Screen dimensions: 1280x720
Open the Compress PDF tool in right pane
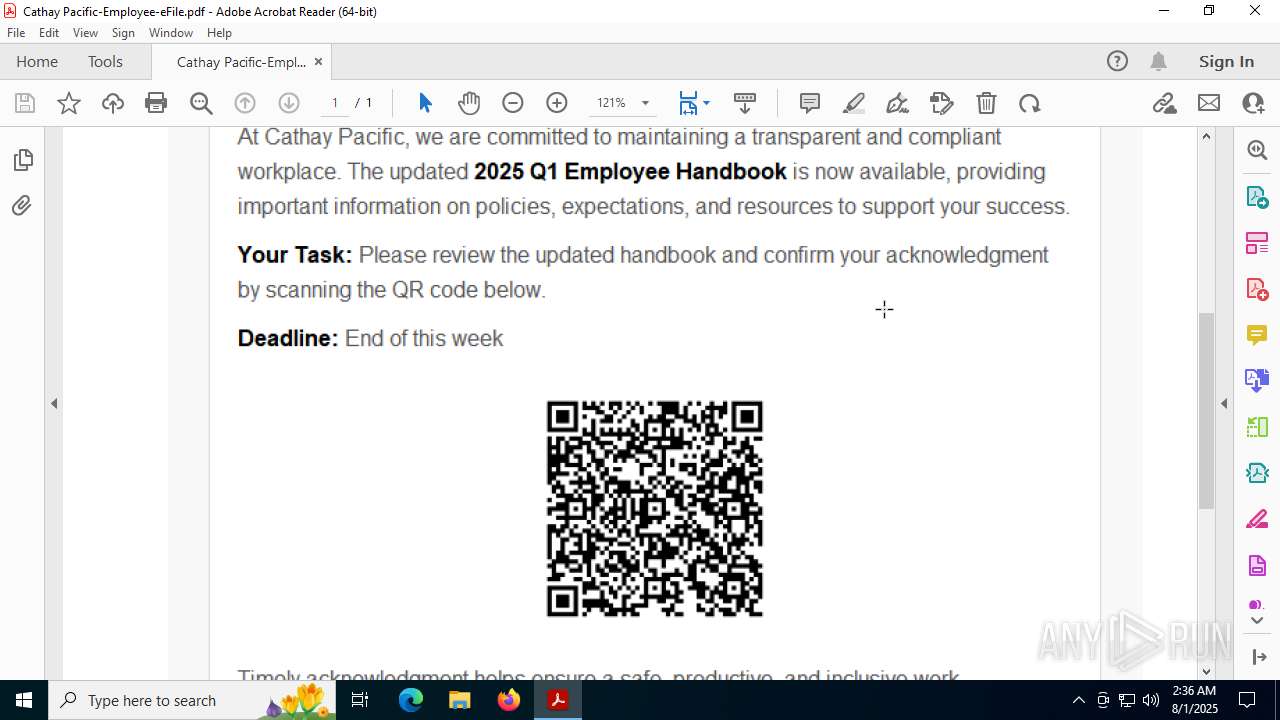pyautogui.click(x=1257, y=472)
